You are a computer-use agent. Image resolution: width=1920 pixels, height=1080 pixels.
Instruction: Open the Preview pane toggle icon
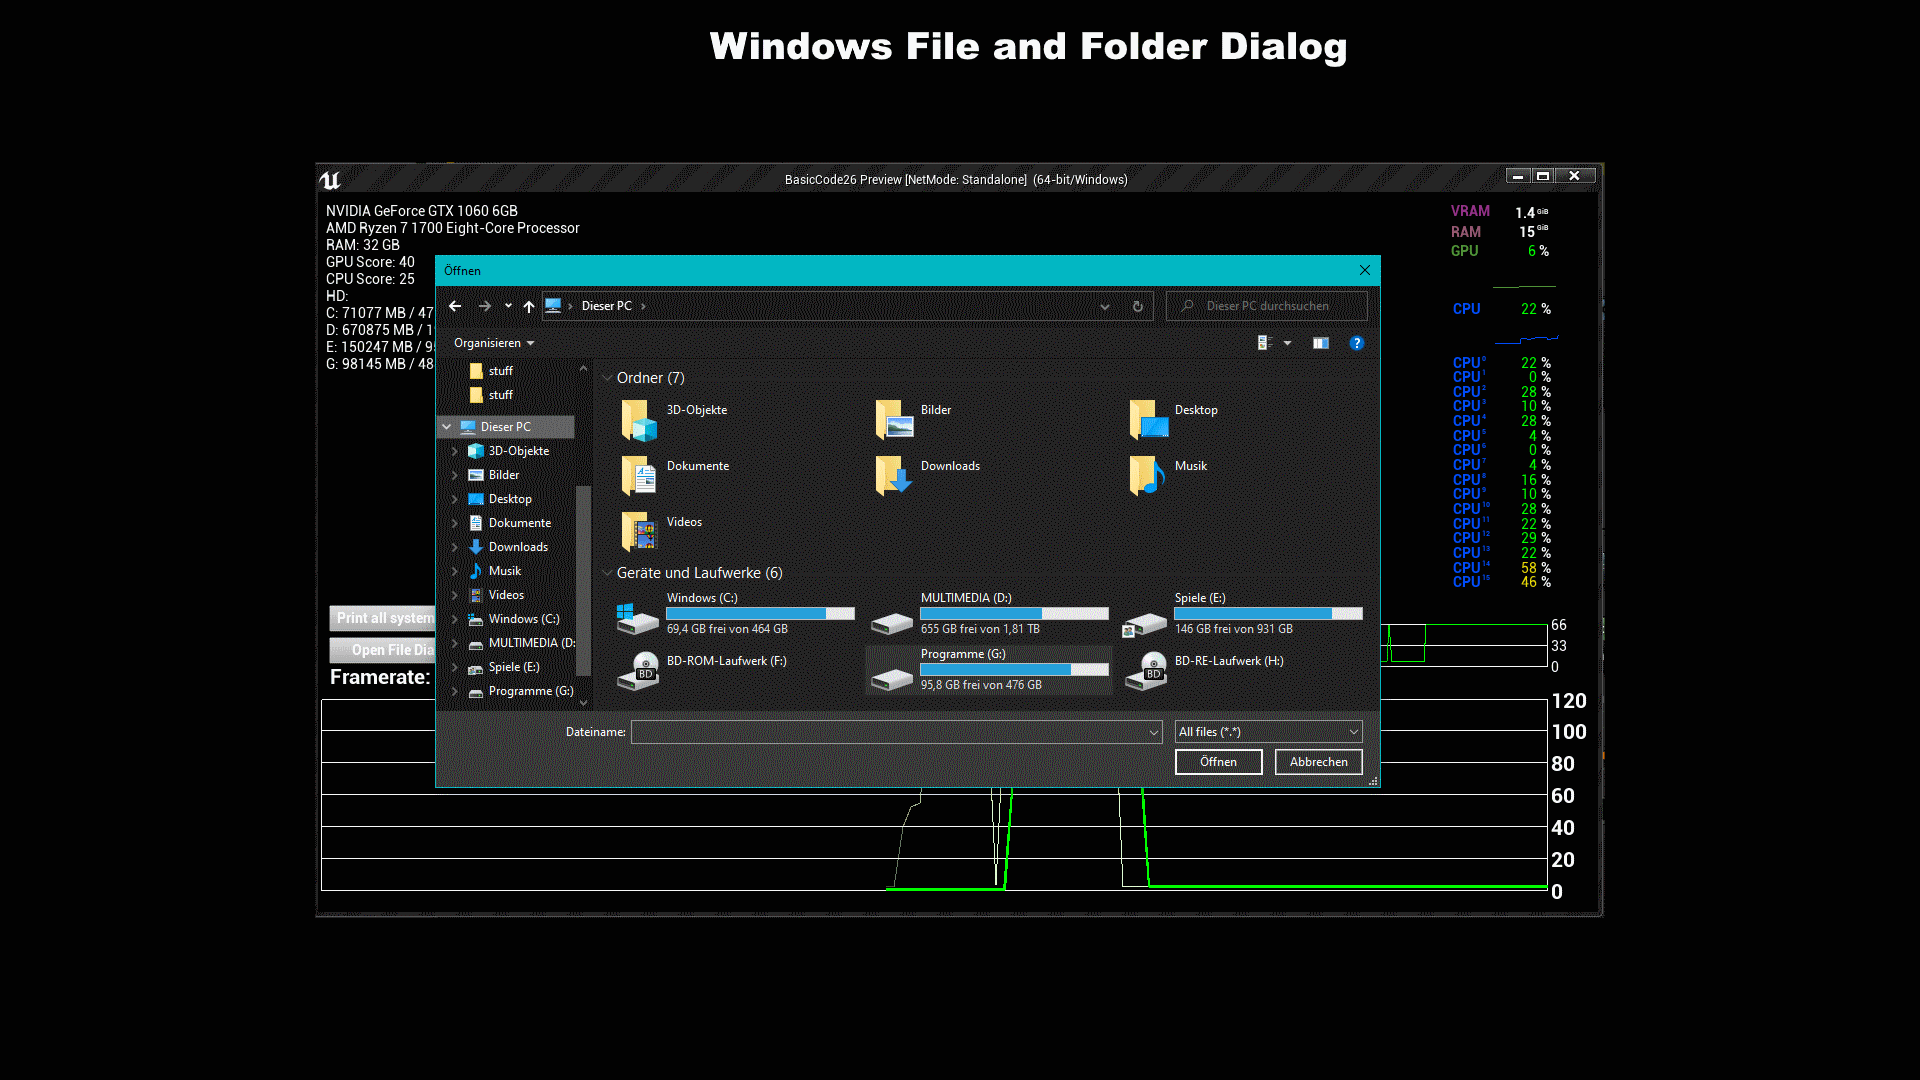1320,343
